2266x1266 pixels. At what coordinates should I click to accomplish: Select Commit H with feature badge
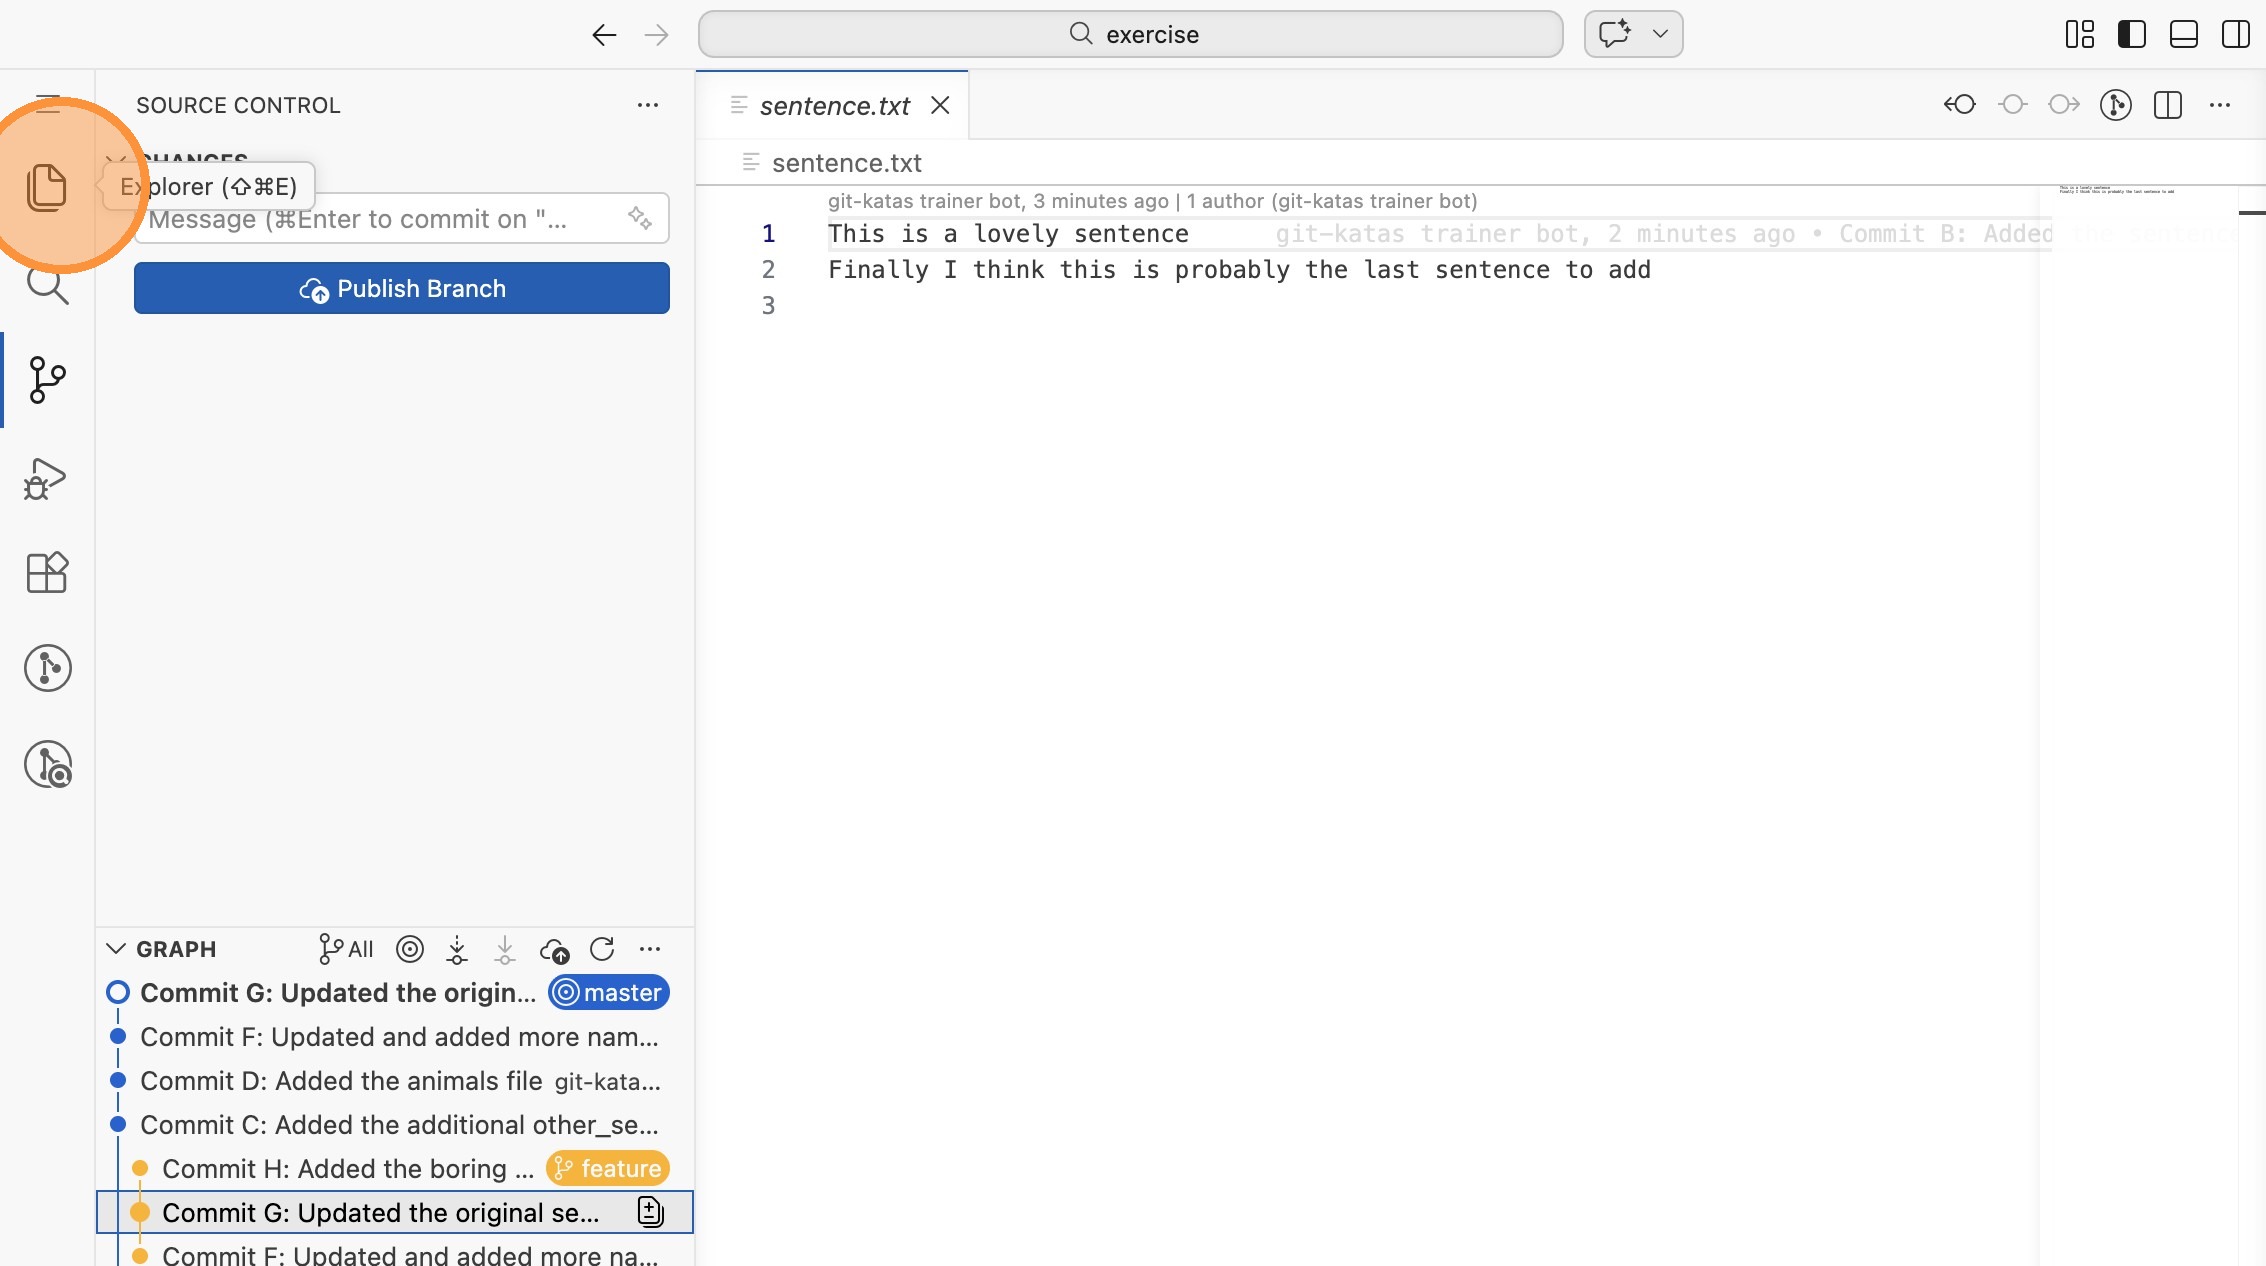coord(347,1169)
